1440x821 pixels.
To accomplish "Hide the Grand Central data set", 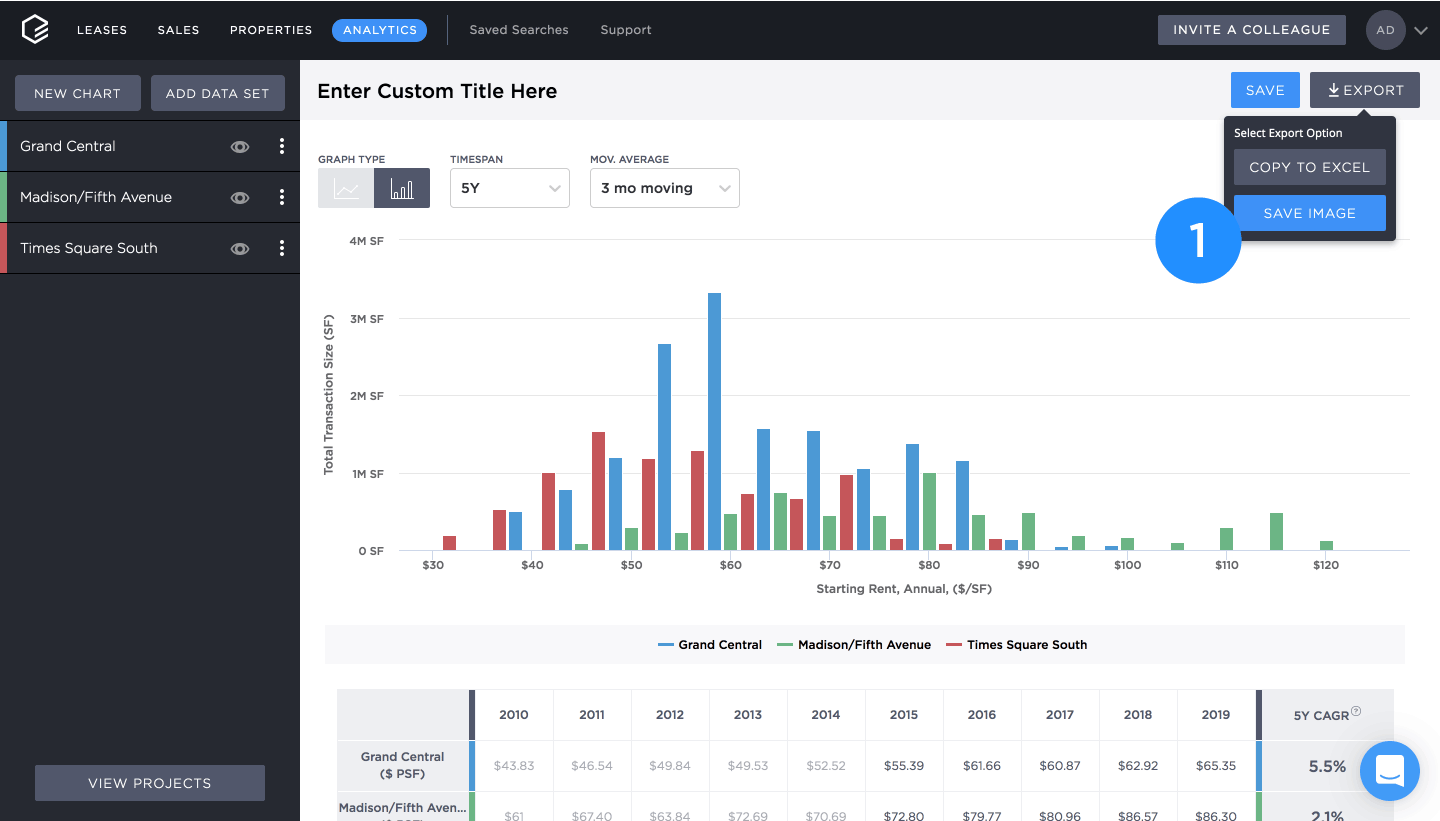I will point(240,146).
